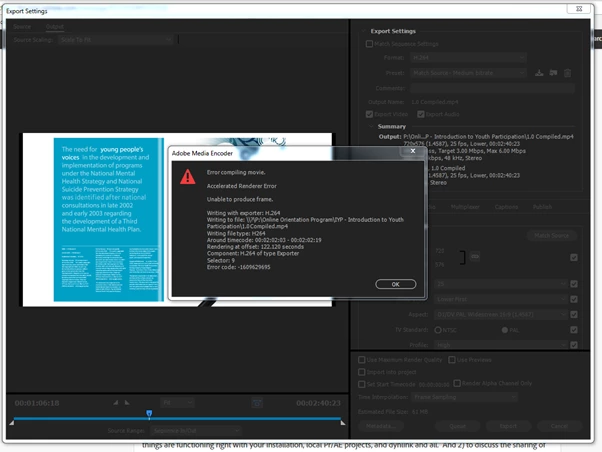This screenshot has height=452, width=602.
Task: Click the timeline in-point marker
Action: coord(12,423)
